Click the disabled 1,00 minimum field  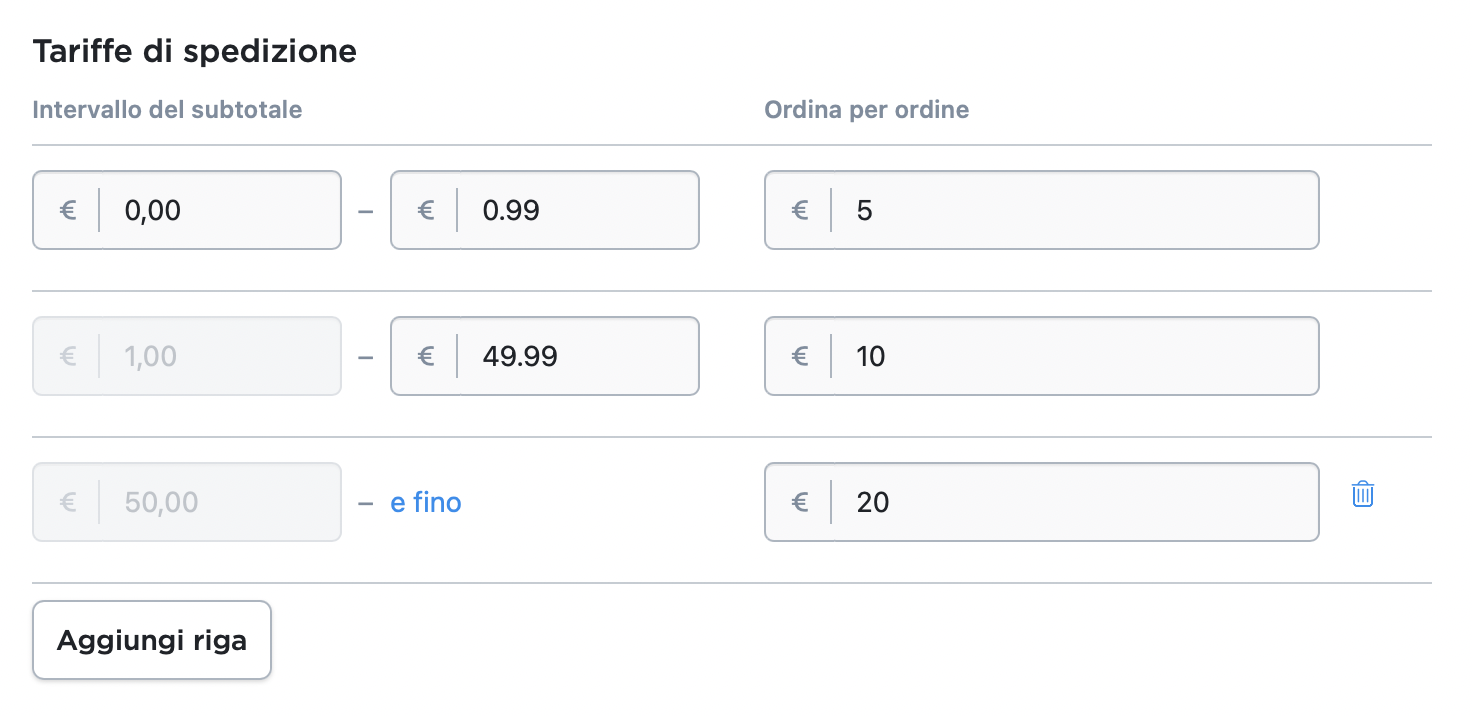(220, 356)
